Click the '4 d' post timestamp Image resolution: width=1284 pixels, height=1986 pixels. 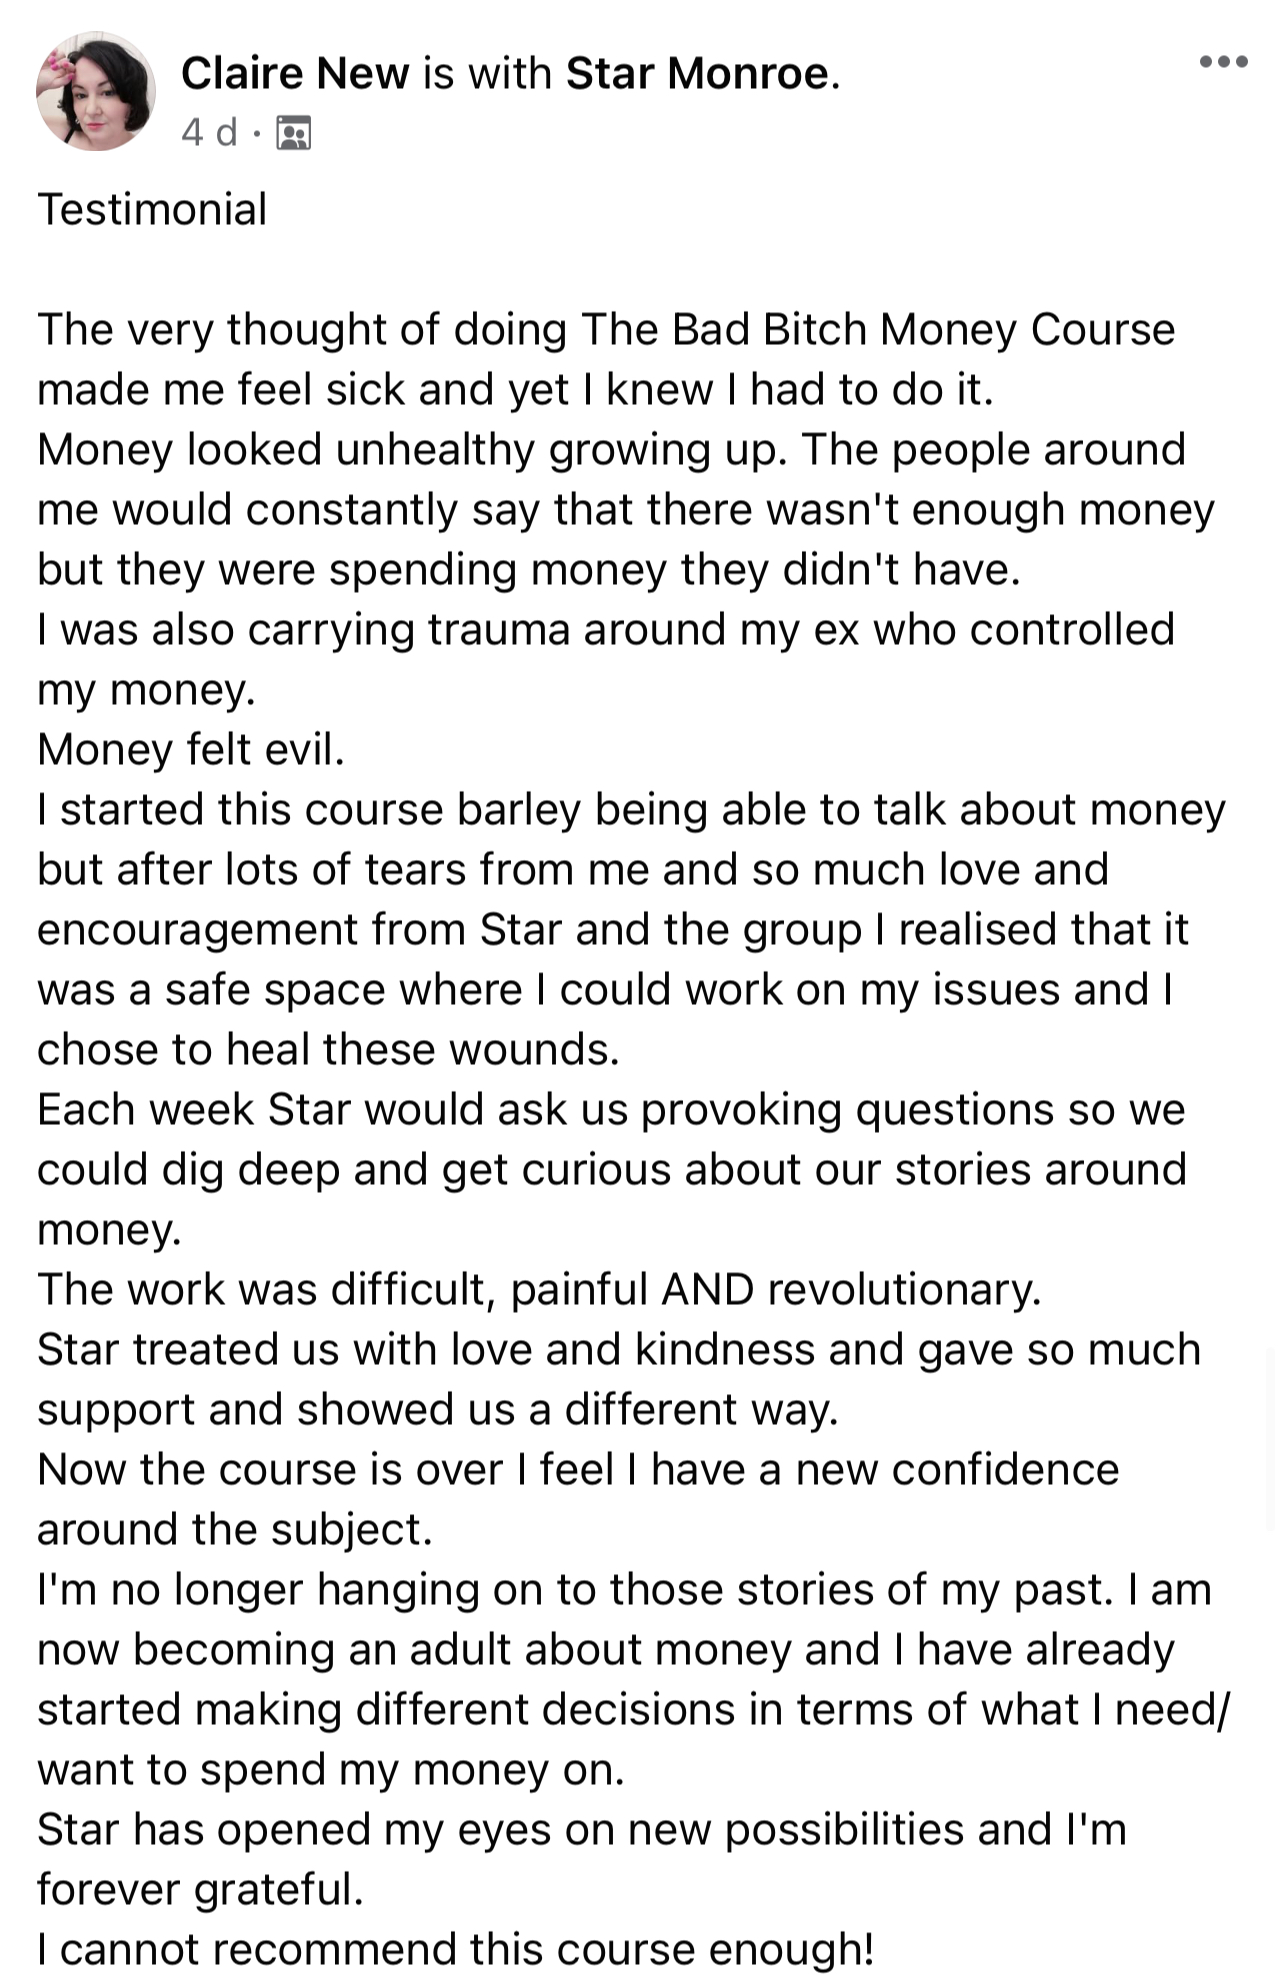pos(209,132)
